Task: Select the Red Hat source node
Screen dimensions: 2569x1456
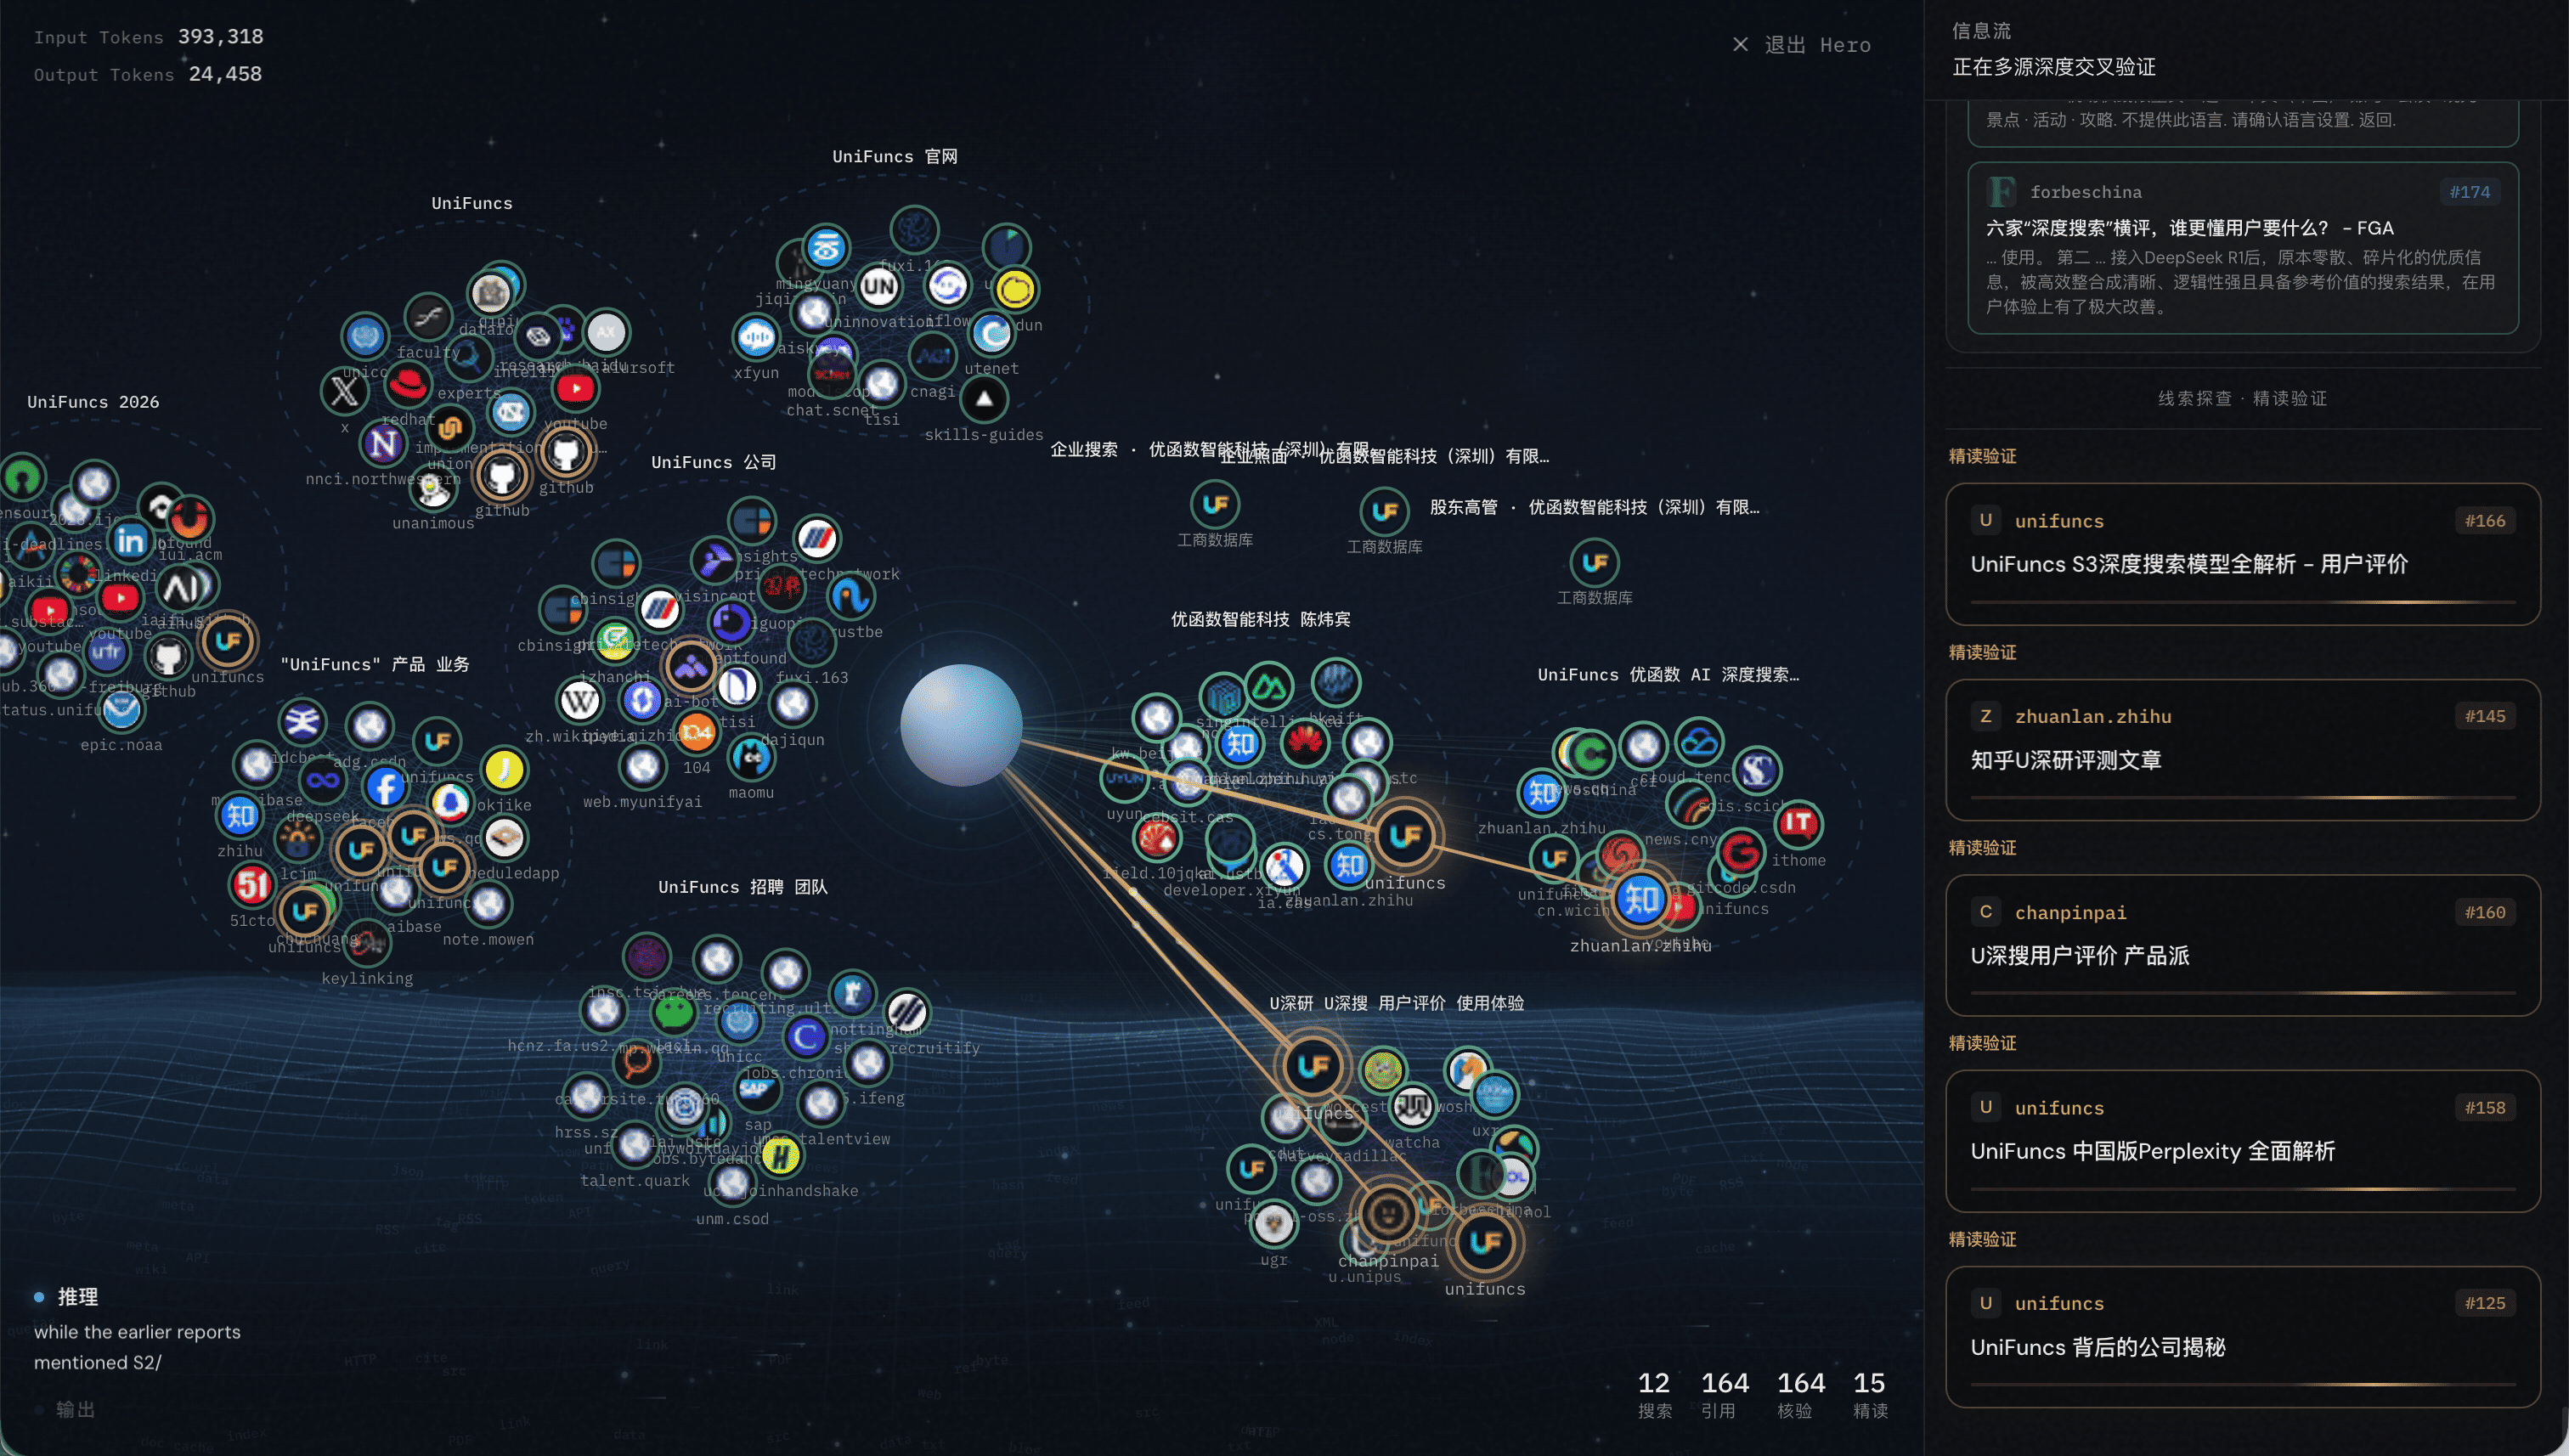Action: 408,383
